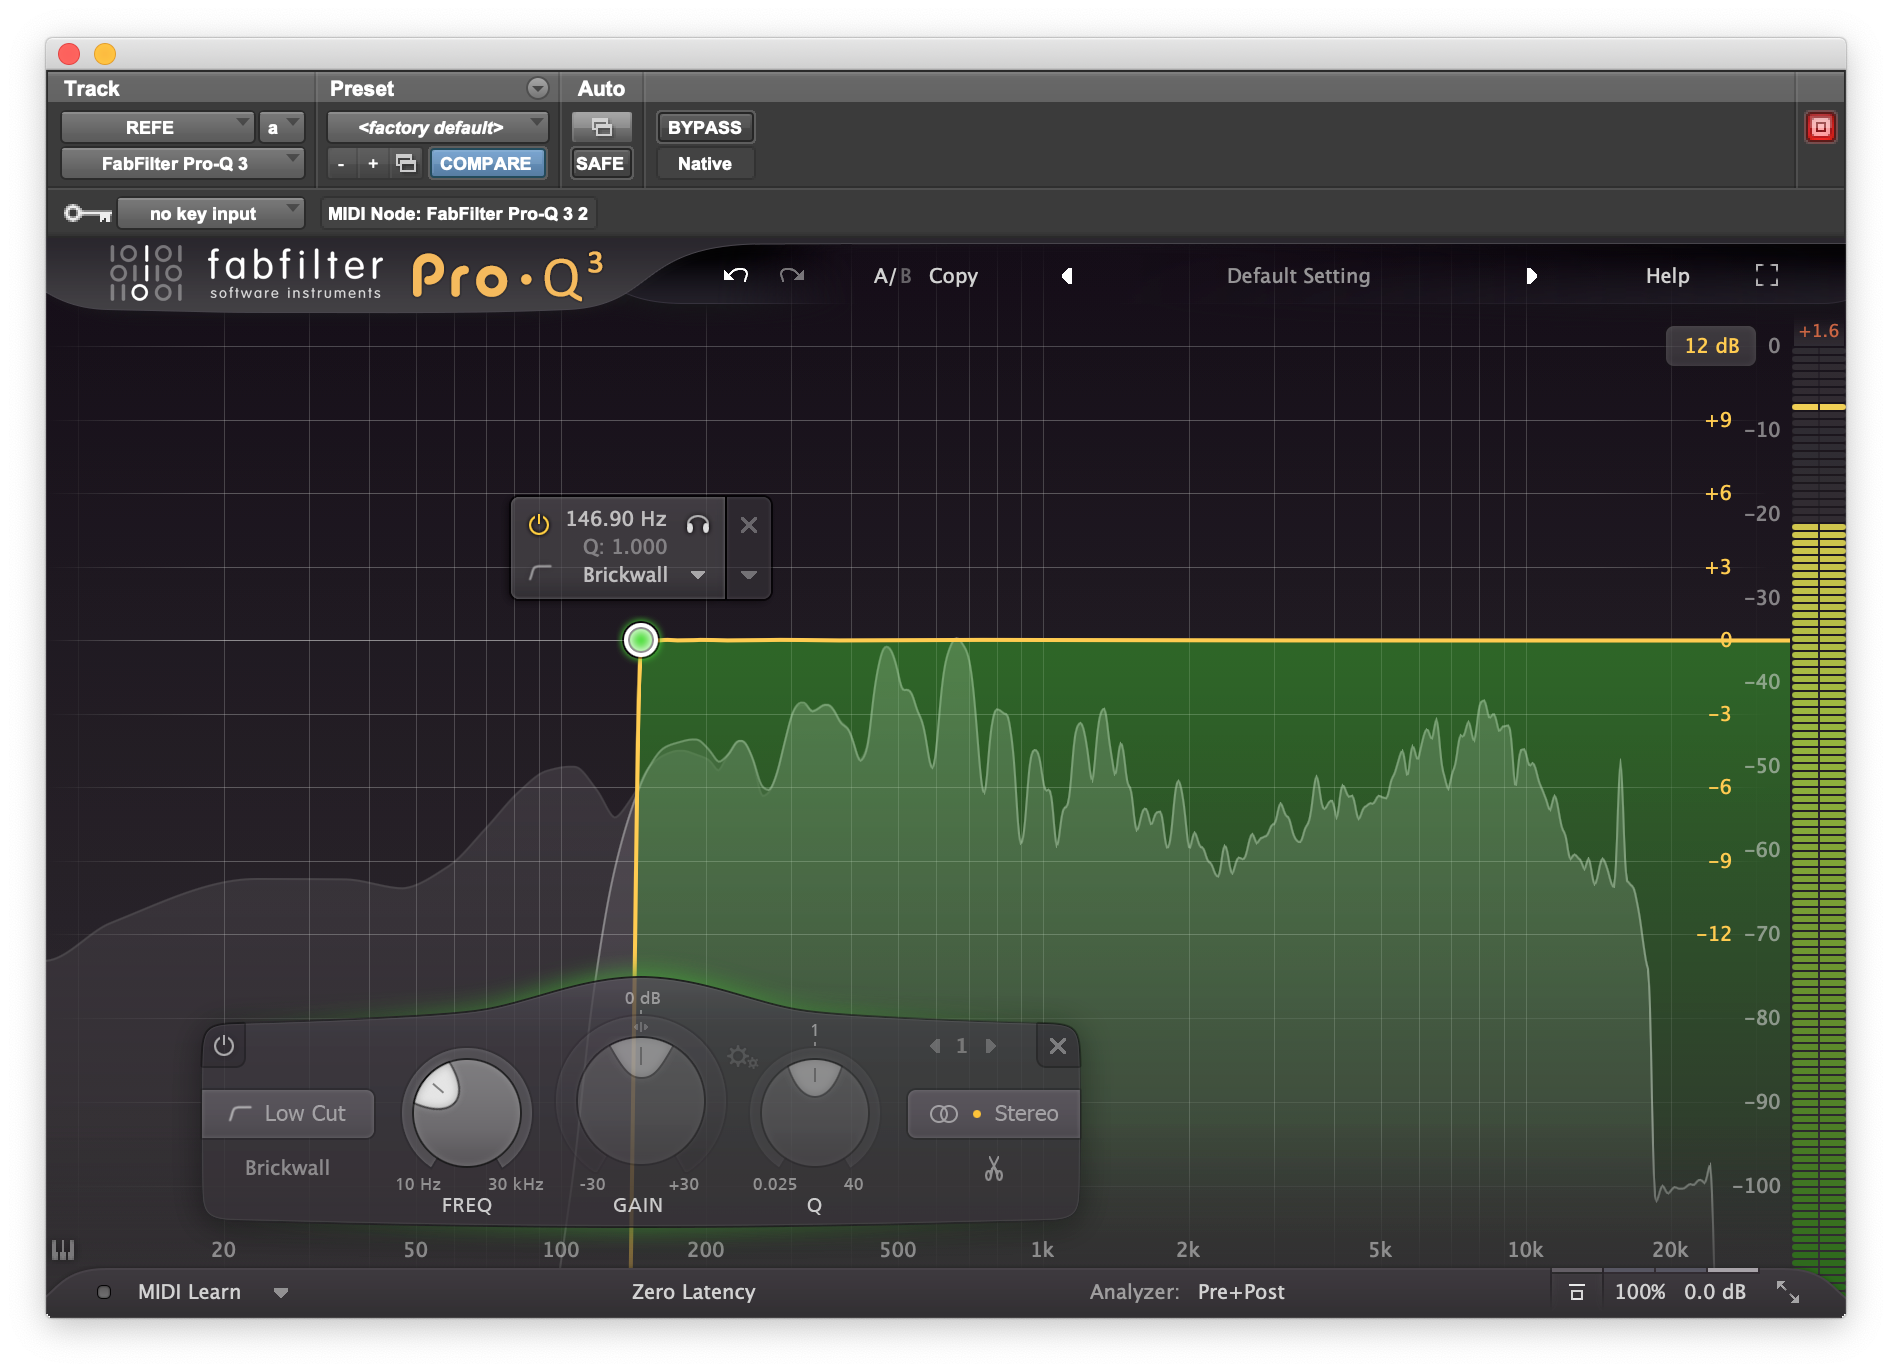
Task: Click the Q knob
Action: pos(814,1113)
